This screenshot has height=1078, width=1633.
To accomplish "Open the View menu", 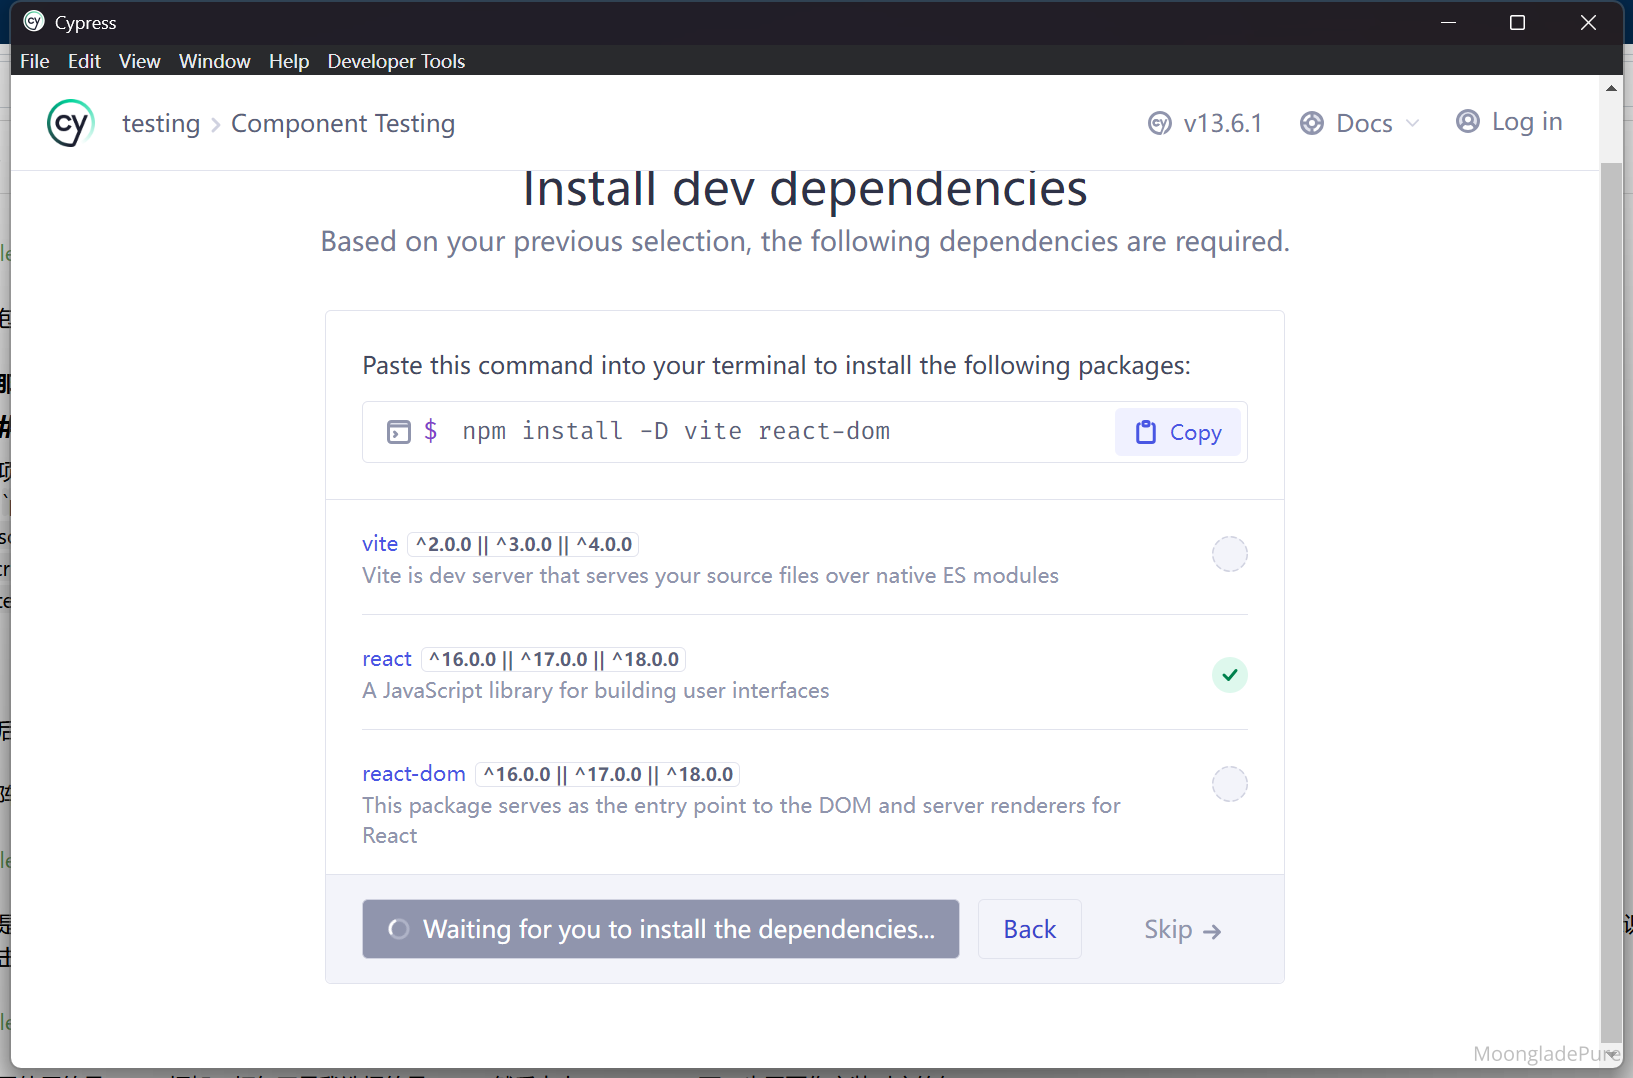I will pyautogui.click(x=139, y=61).
